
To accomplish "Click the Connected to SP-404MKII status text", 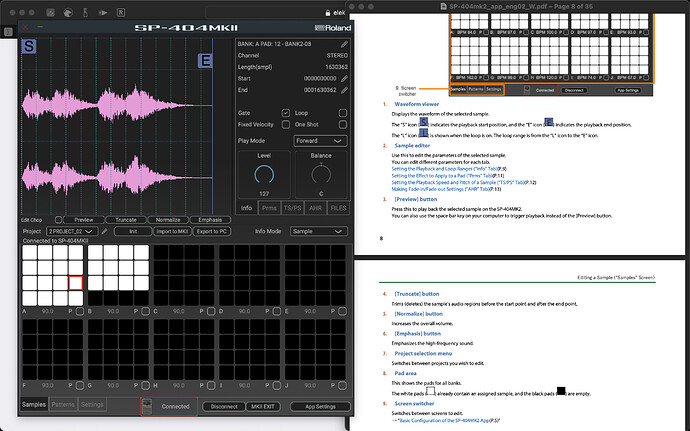I will point(55,241).
